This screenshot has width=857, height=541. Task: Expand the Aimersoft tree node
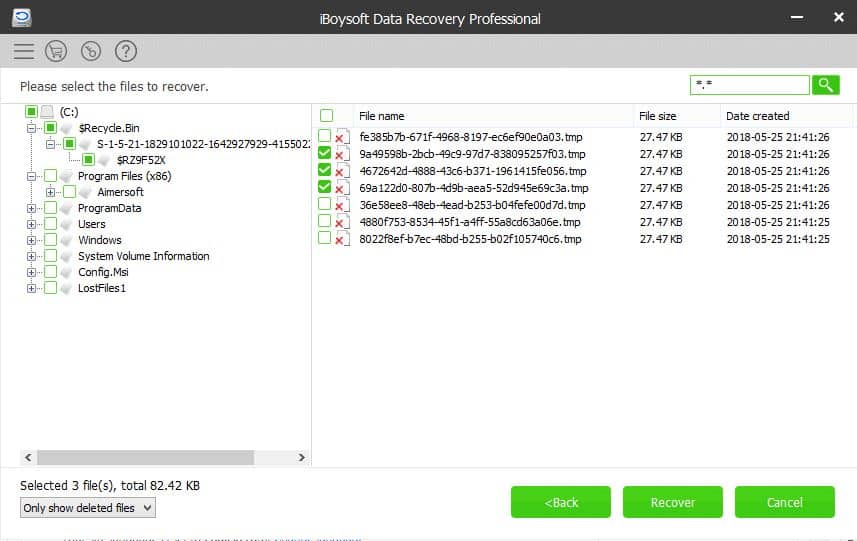[50, 192]
